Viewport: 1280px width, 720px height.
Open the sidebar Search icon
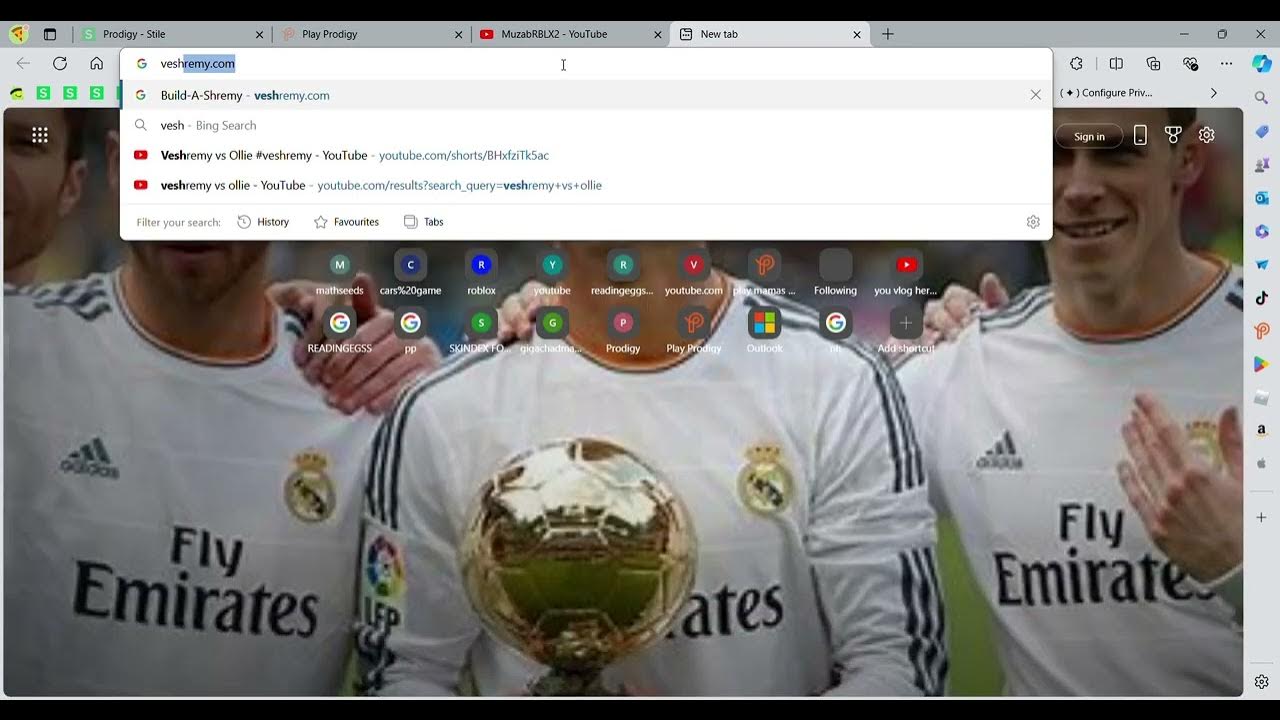[x=1262, y=98]
